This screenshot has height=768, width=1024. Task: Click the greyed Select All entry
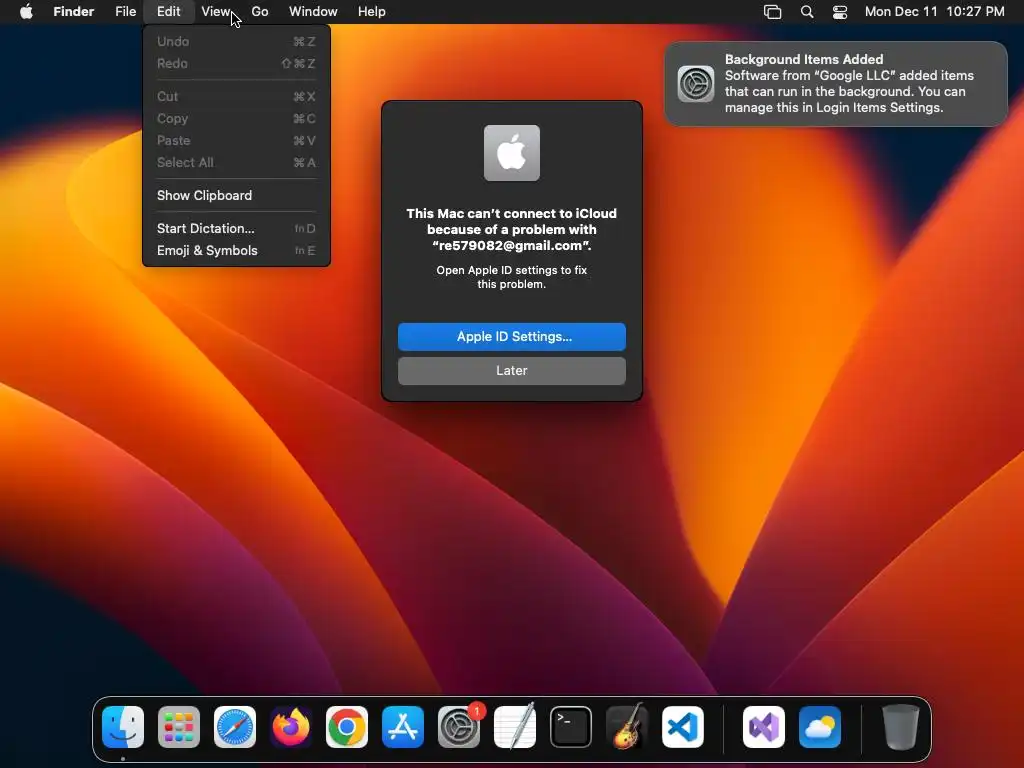[236, 163]
